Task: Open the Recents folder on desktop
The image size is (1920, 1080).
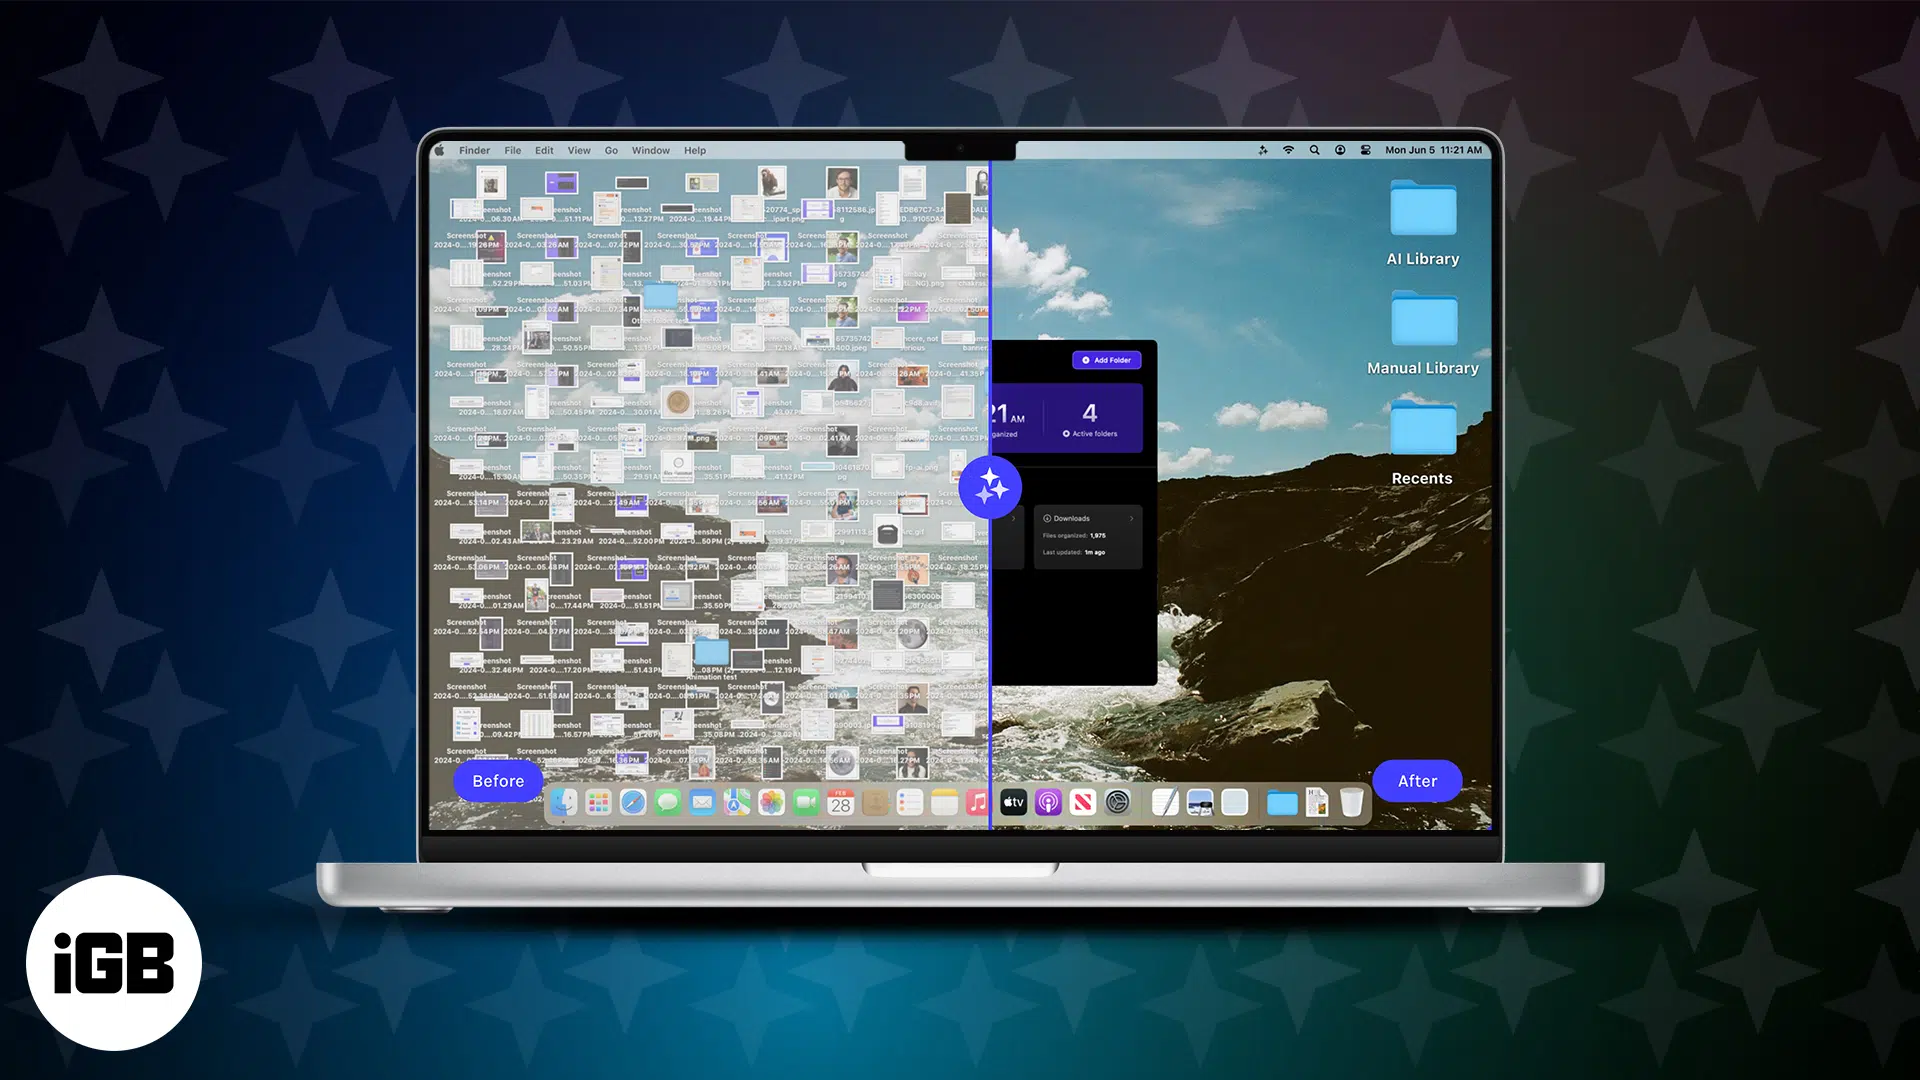Action: pyautogui.click(x=1422, y=430)
